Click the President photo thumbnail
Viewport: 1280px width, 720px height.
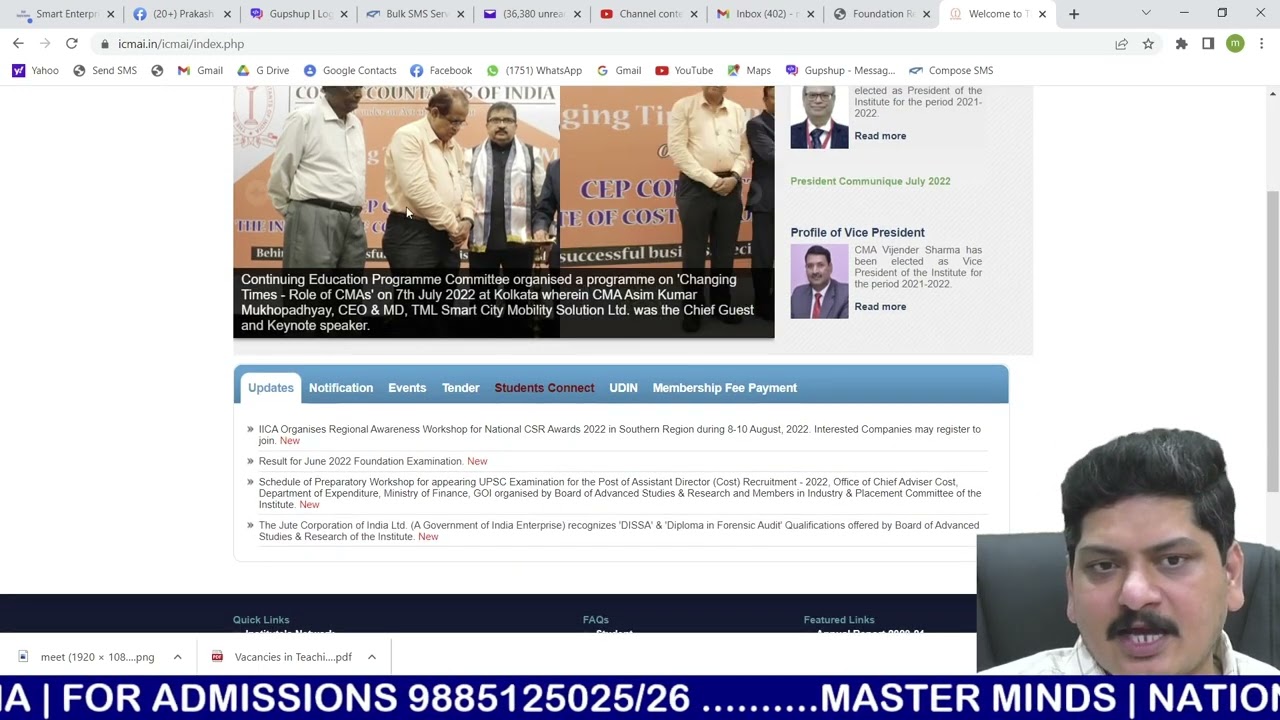coord(819,117)
